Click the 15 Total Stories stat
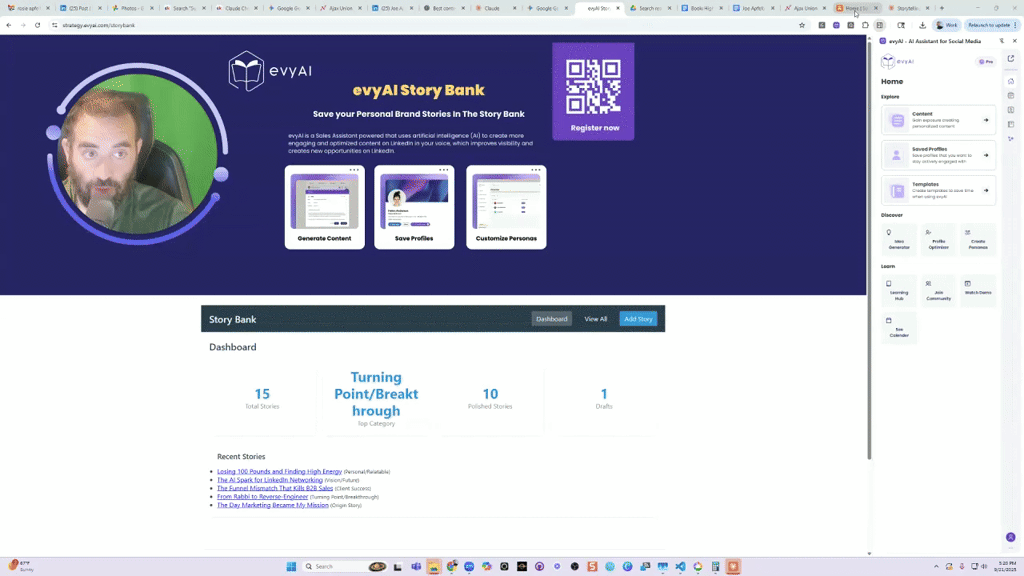This screenshot has width=1024, height=576. pyautogui.click(x=262, y=398)
